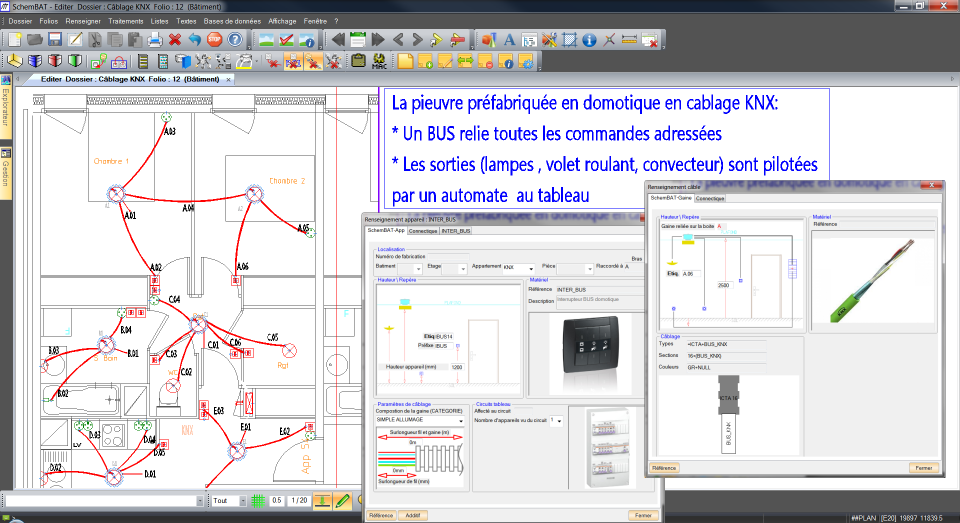This screenshot has width=960, height=523.
Task: Go to first folio with double-left arrows
Action: click(338, 40)
